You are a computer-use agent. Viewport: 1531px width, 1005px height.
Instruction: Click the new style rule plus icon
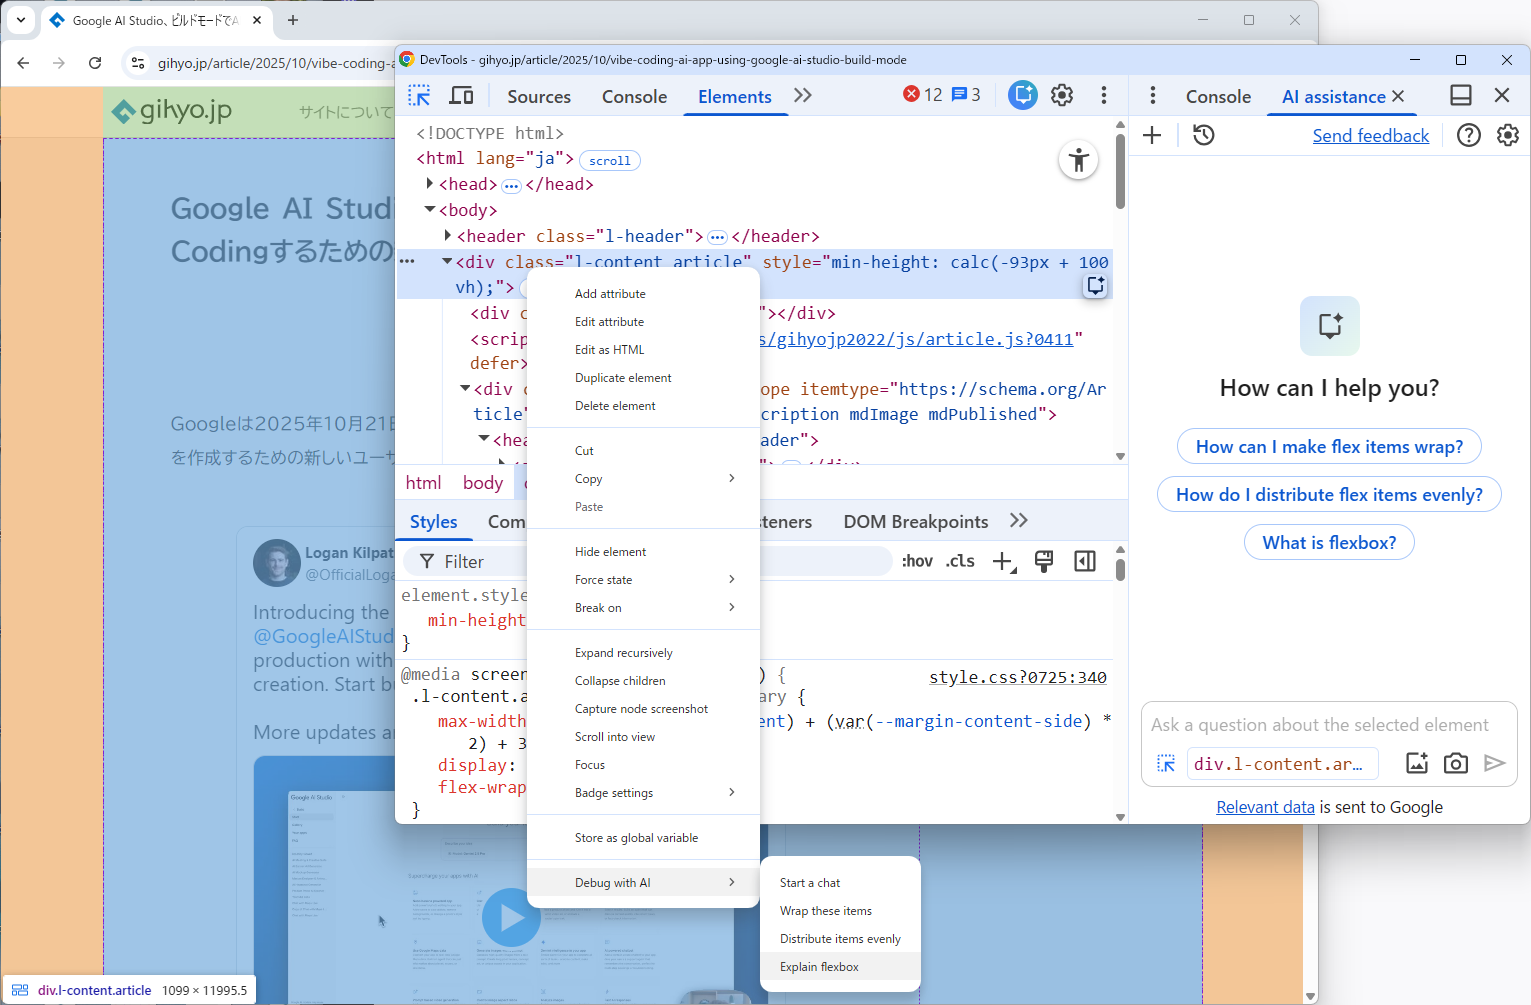click(1002, 561)
